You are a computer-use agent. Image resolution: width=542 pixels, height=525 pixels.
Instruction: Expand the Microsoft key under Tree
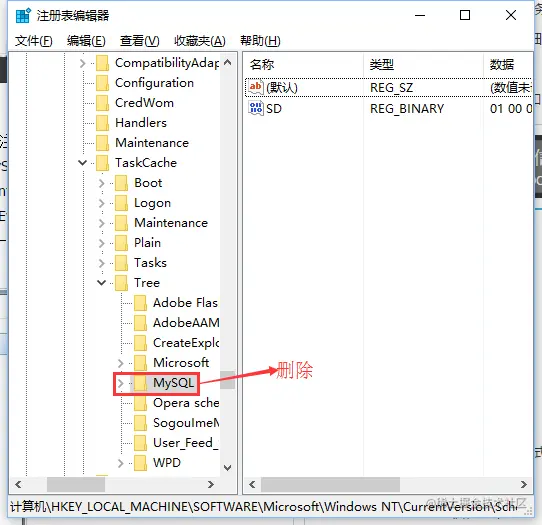(x=121, y=363)
